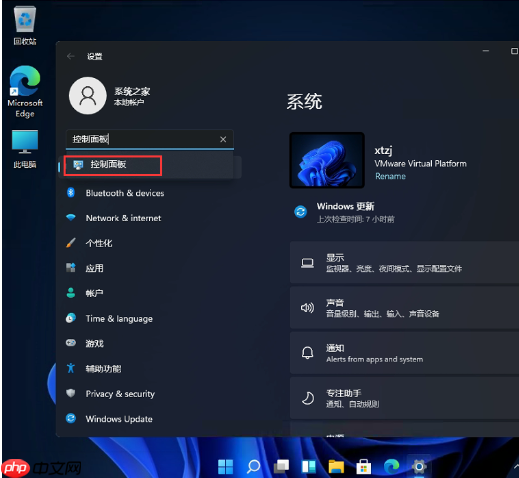
Task: Open the Start menu on the taskbar
Action: [x=226, y=466]
